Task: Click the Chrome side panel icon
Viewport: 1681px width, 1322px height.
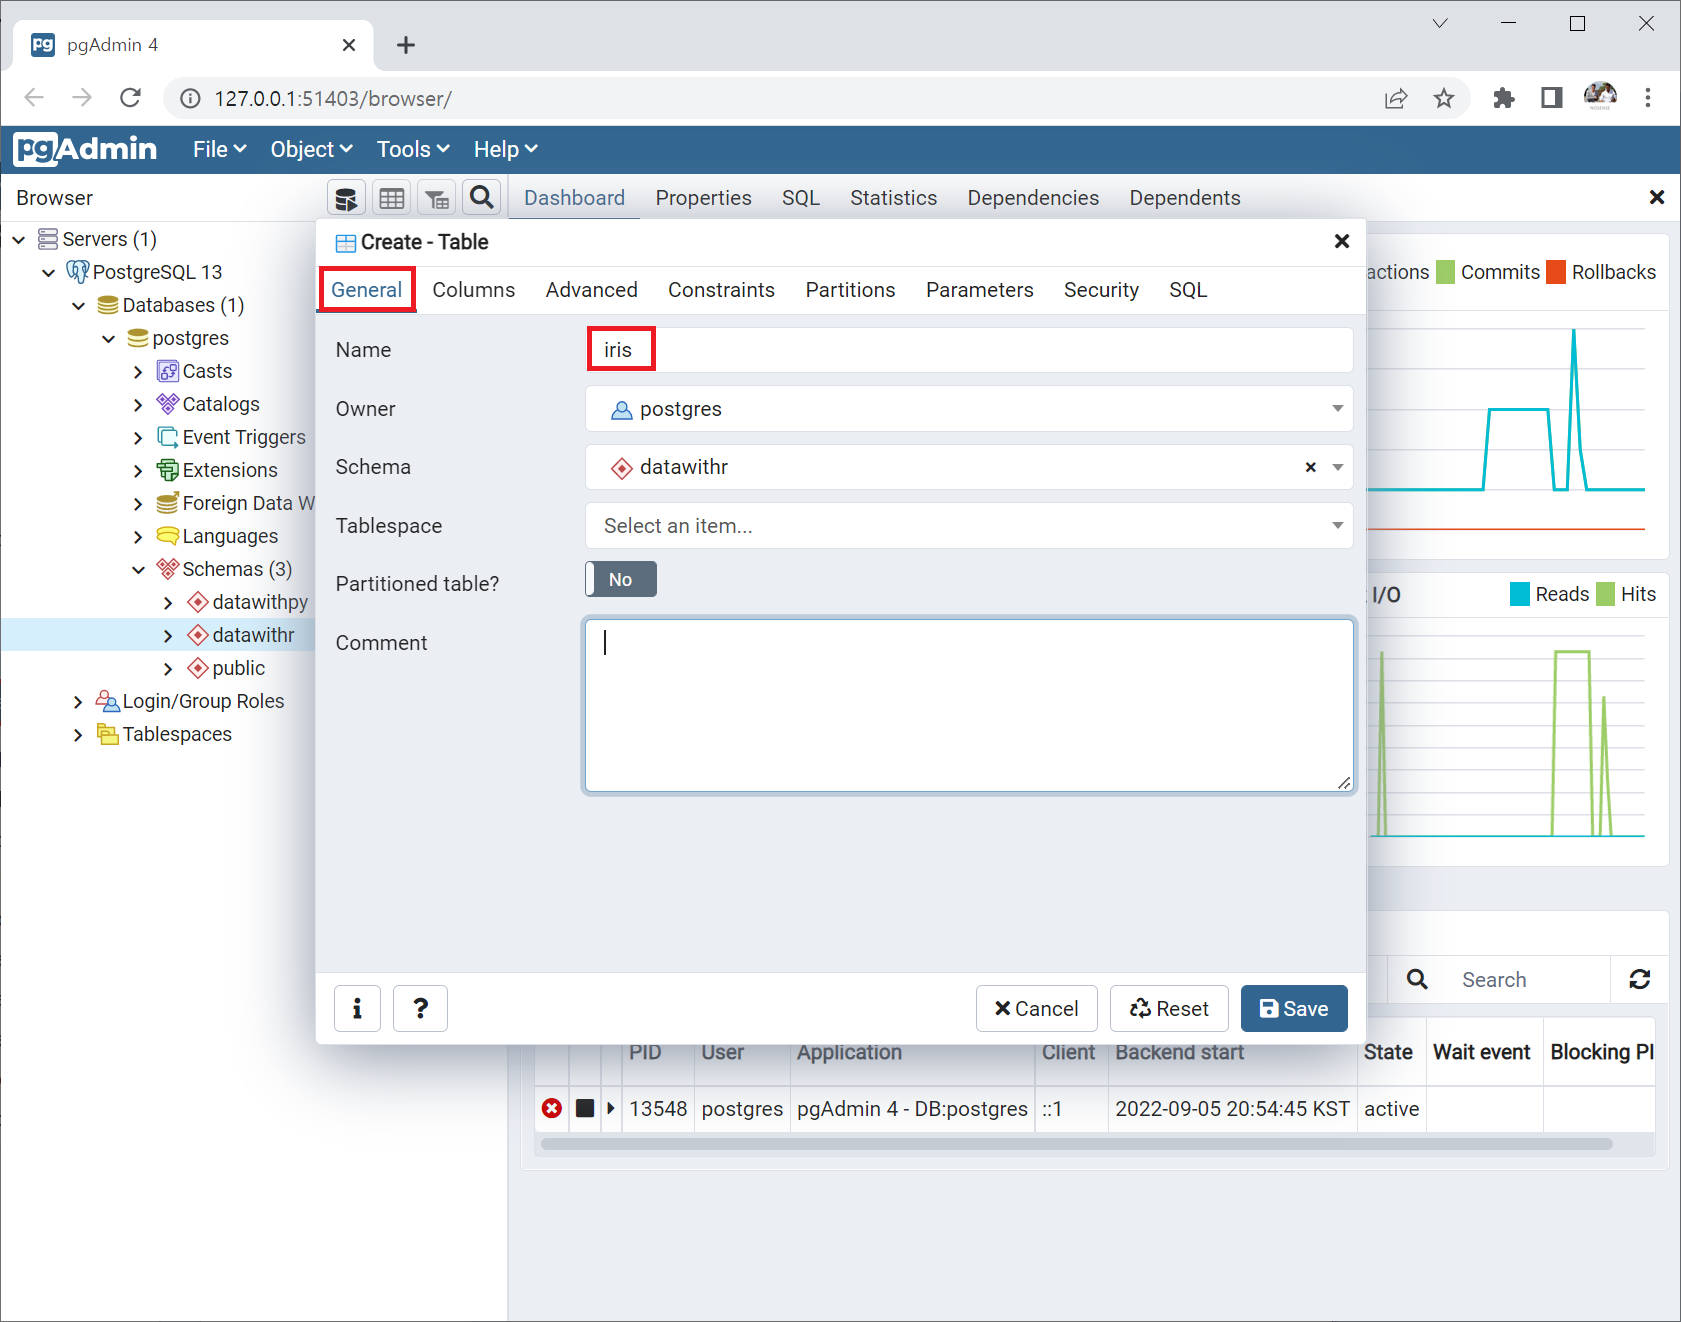Action: coord(1551,98)
